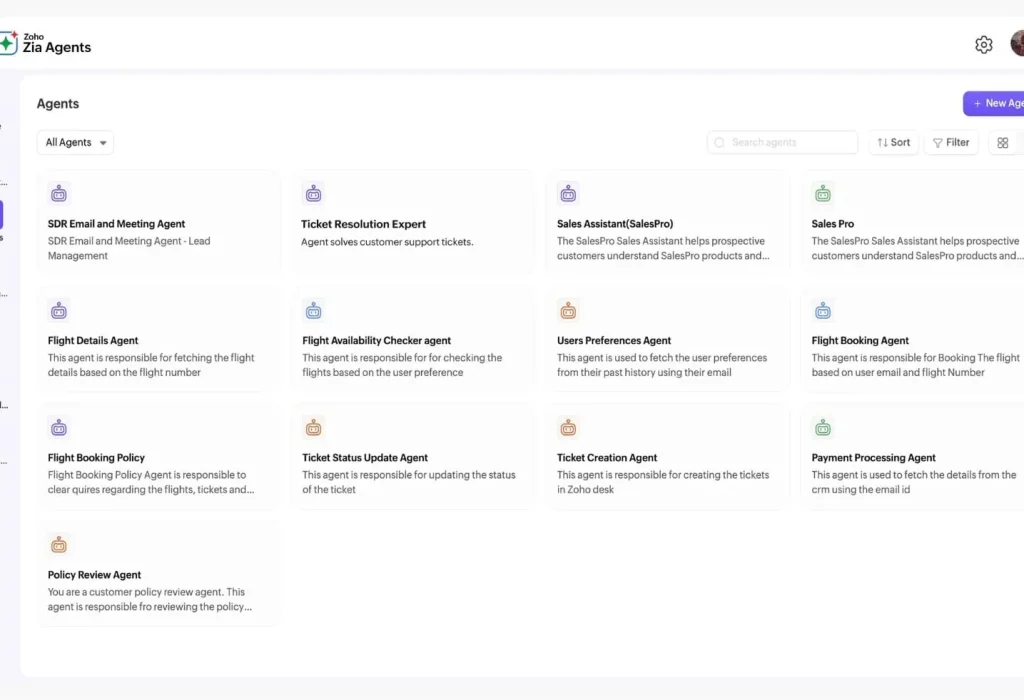Image resolution: width=1024 pixels, height=700 pixels.
Task: Click the Flight Booking Policy robot icon
Action: pyautogui.click(x=59, y=428)
